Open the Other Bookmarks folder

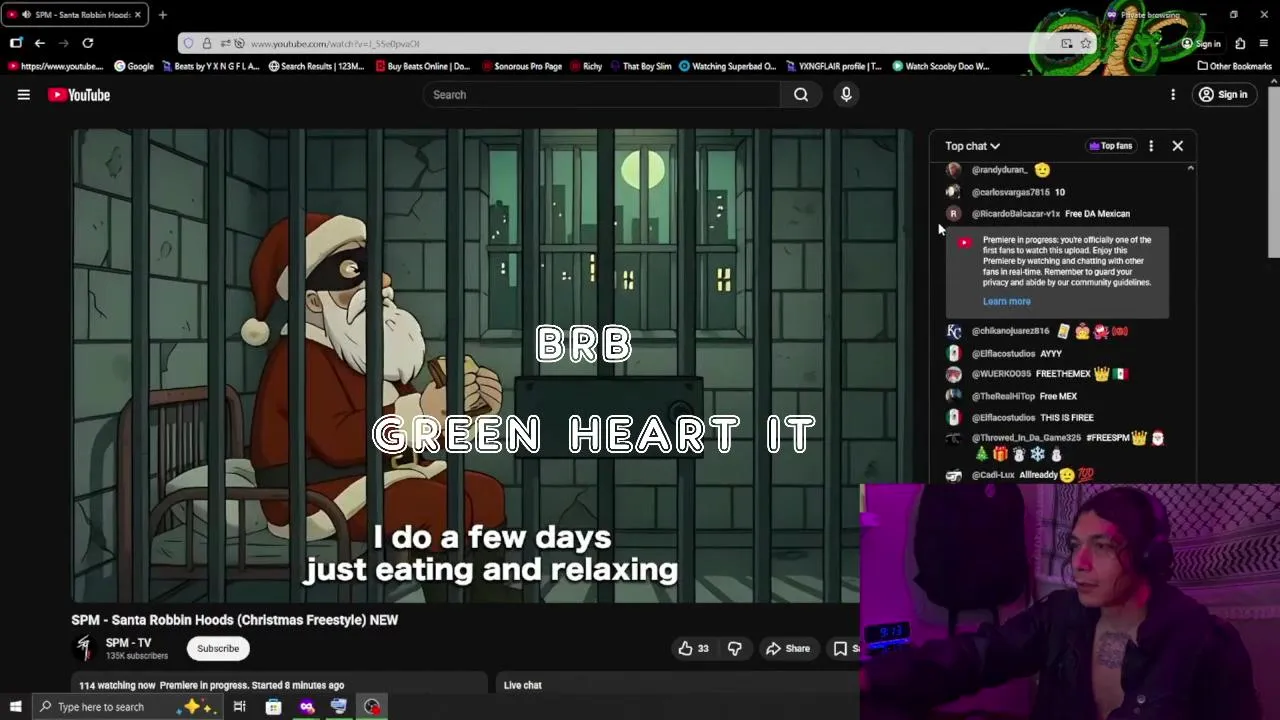pos(1234,66)
